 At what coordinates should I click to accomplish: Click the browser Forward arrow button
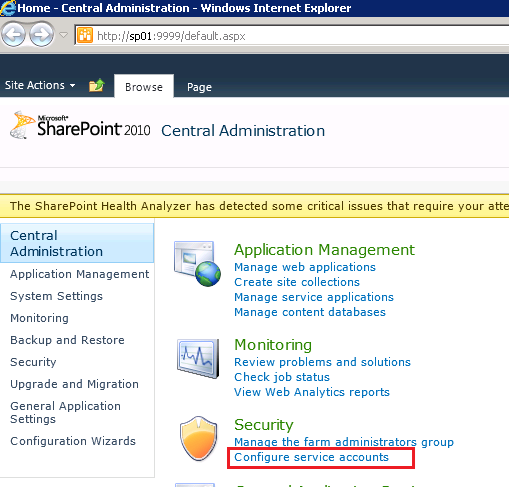pyautogui.click(x=41, y=34)
